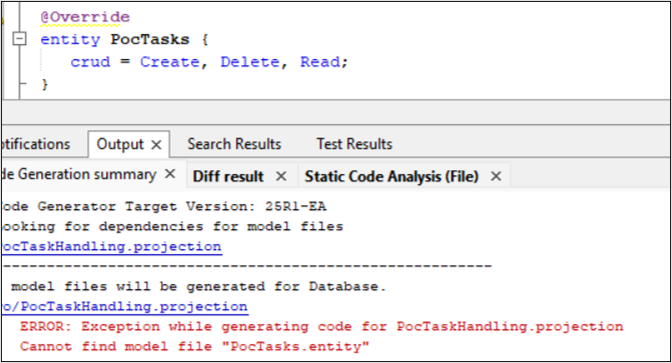Open the Diff result sub-tab
The width and height of the screenshot is (672, 363).
[x=228, y=176]
